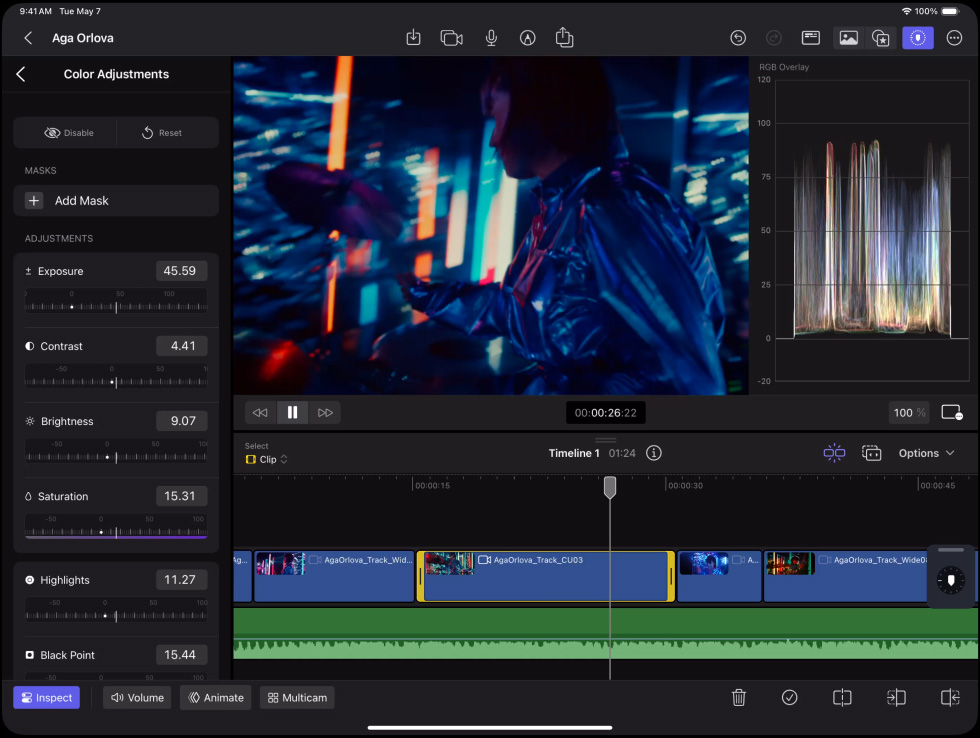Reset the color adjustments
The width and height of the screenshot is (980, 738).
(x=162, y=133)
